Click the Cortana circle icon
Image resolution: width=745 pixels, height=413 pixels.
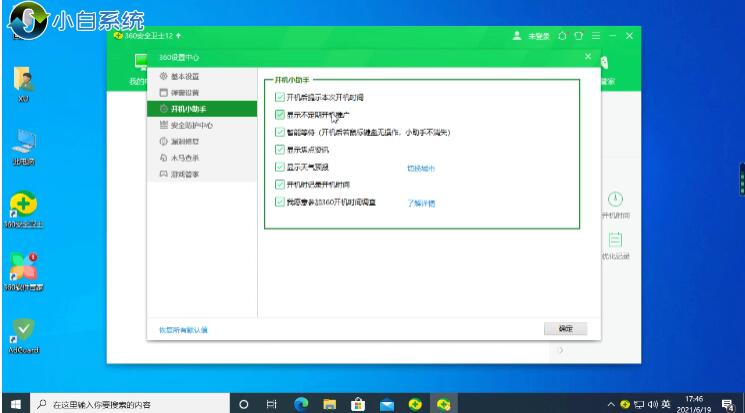click(x=243, y=404)
